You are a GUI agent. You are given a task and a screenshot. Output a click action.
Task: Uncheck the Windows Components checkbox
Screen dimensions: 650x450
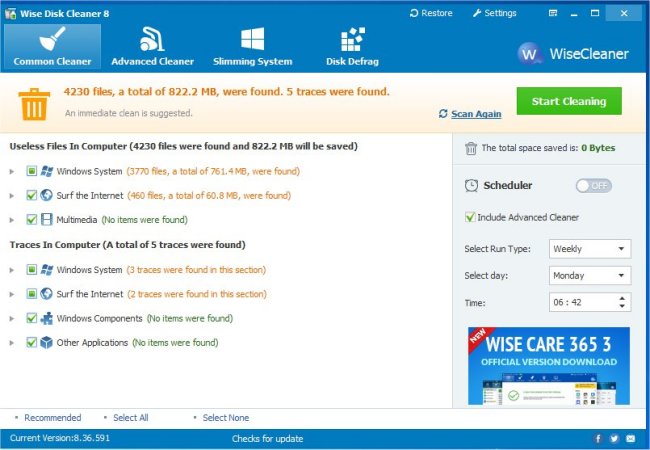[x=32, y=318]
